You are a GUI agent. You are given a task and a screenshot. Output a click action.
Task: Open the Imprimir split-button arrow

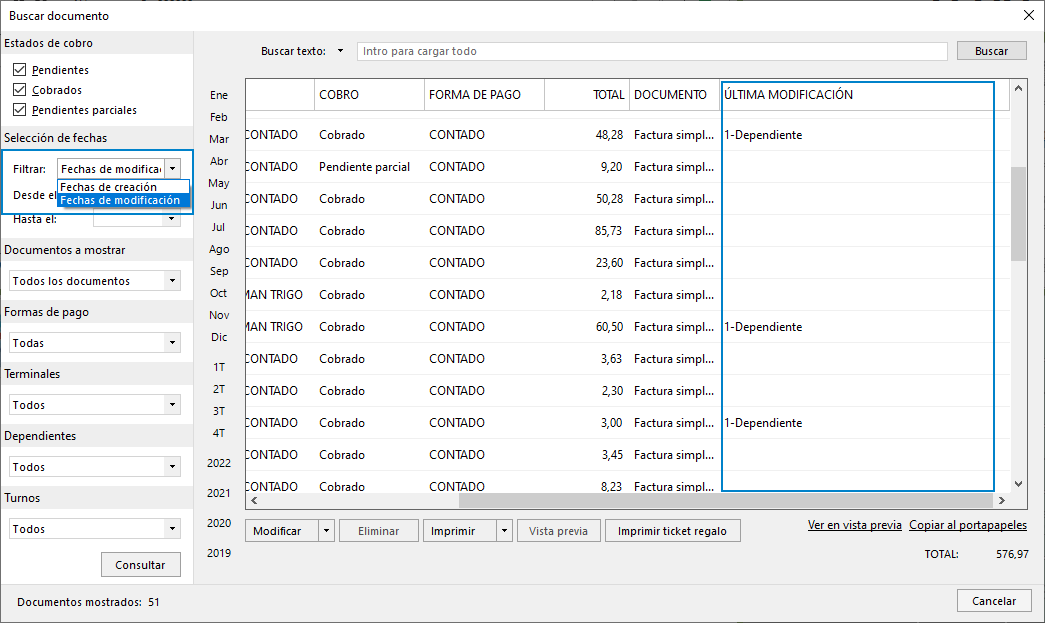505,530
